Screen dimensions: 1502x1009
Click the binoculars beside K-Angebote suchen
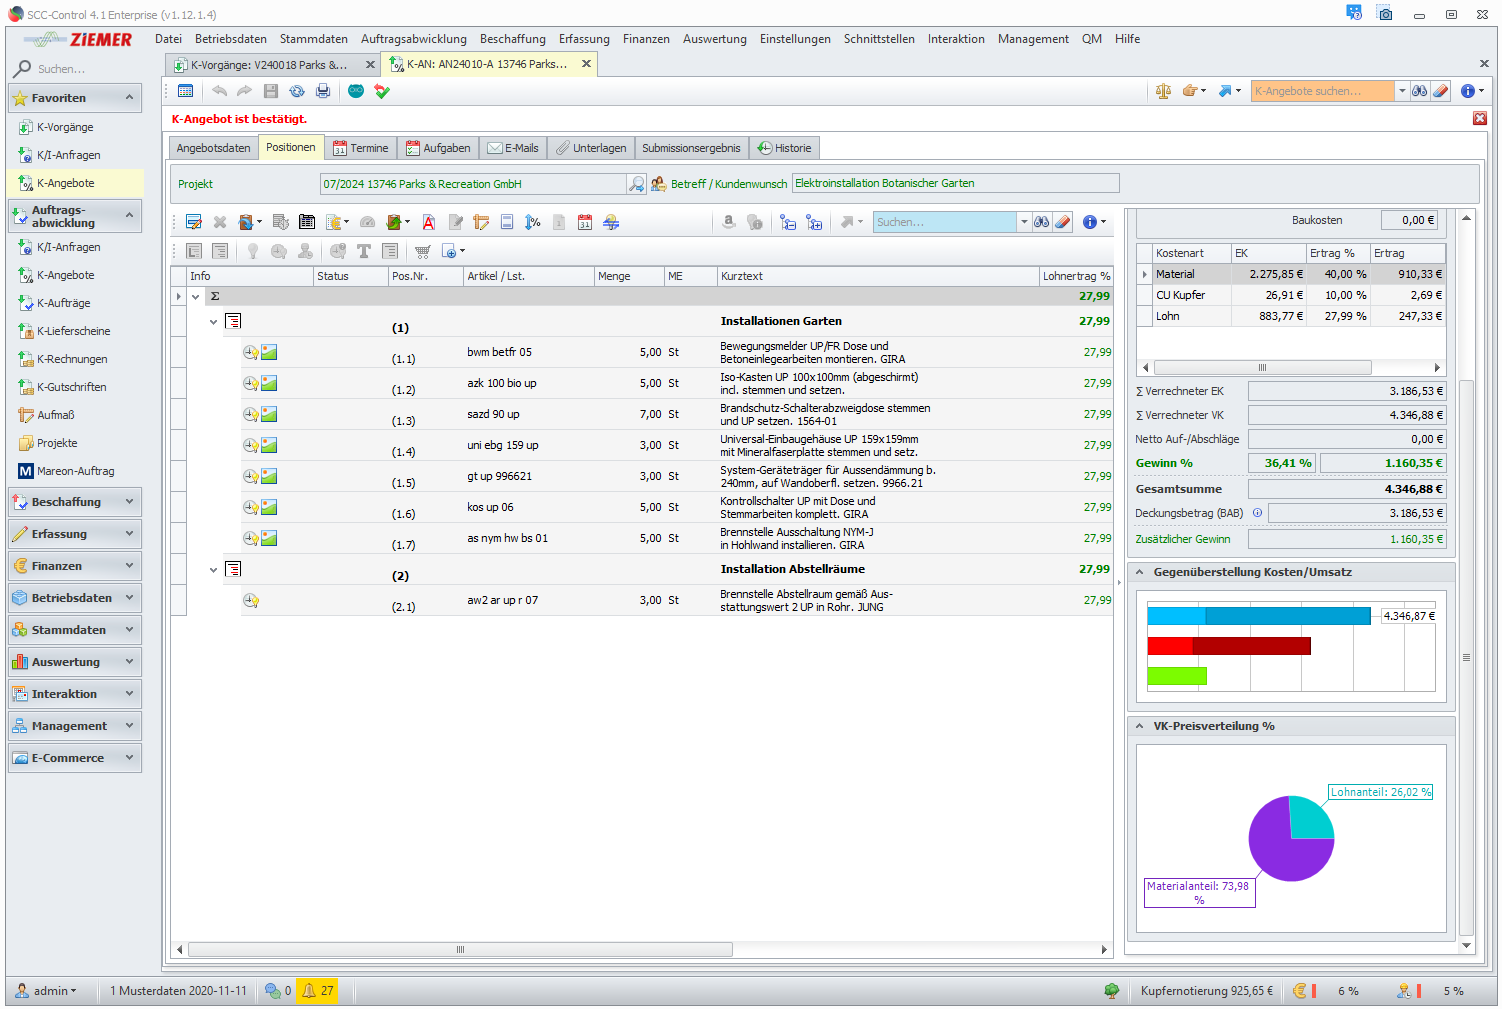pos(1420,91)
